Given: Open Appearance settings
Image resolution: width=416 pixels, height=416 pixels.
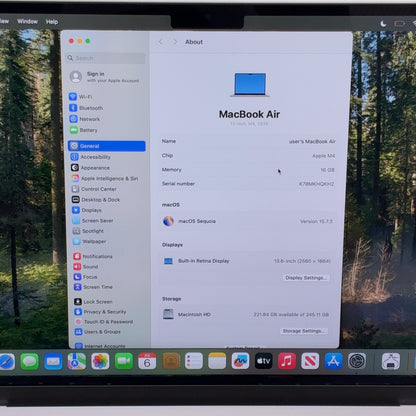Looking at the screenshot, I should tap(90, 168).
